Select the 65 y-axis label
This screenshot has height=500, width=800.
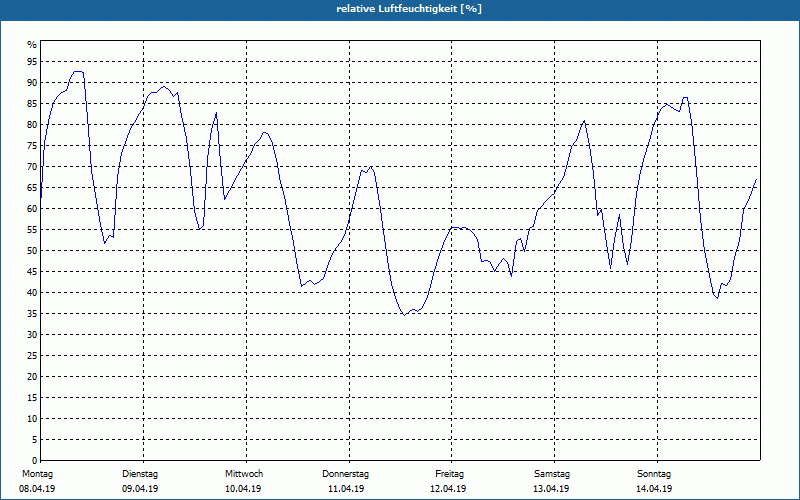[32, 187]
